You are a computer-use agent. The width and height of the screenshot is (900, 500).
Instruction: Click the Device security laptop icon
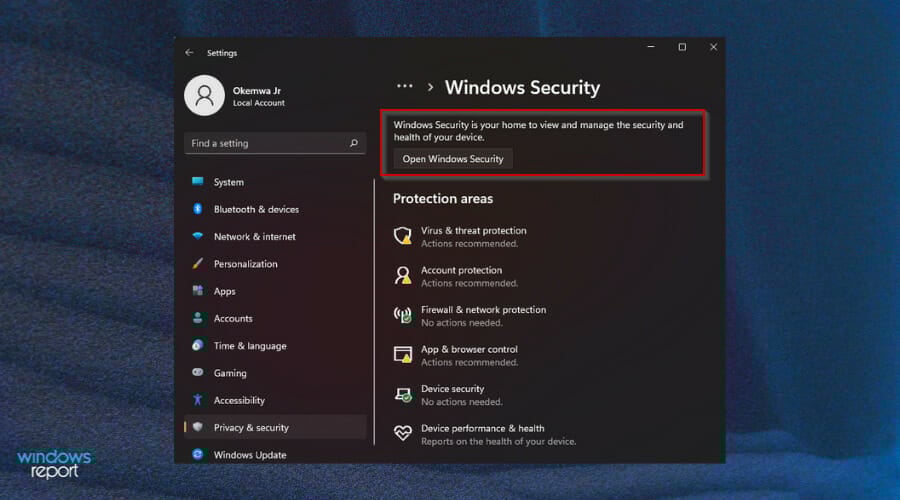click(x=403, y=394)
